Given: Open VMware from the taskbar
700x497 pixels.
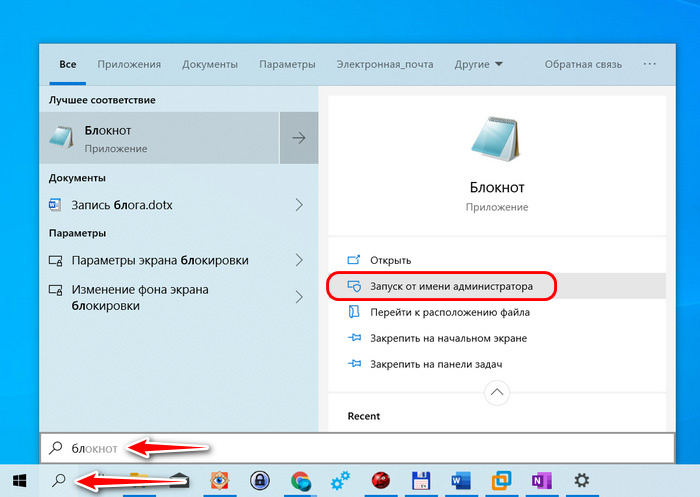Looking at the screenshot, I should coord(501,481).
